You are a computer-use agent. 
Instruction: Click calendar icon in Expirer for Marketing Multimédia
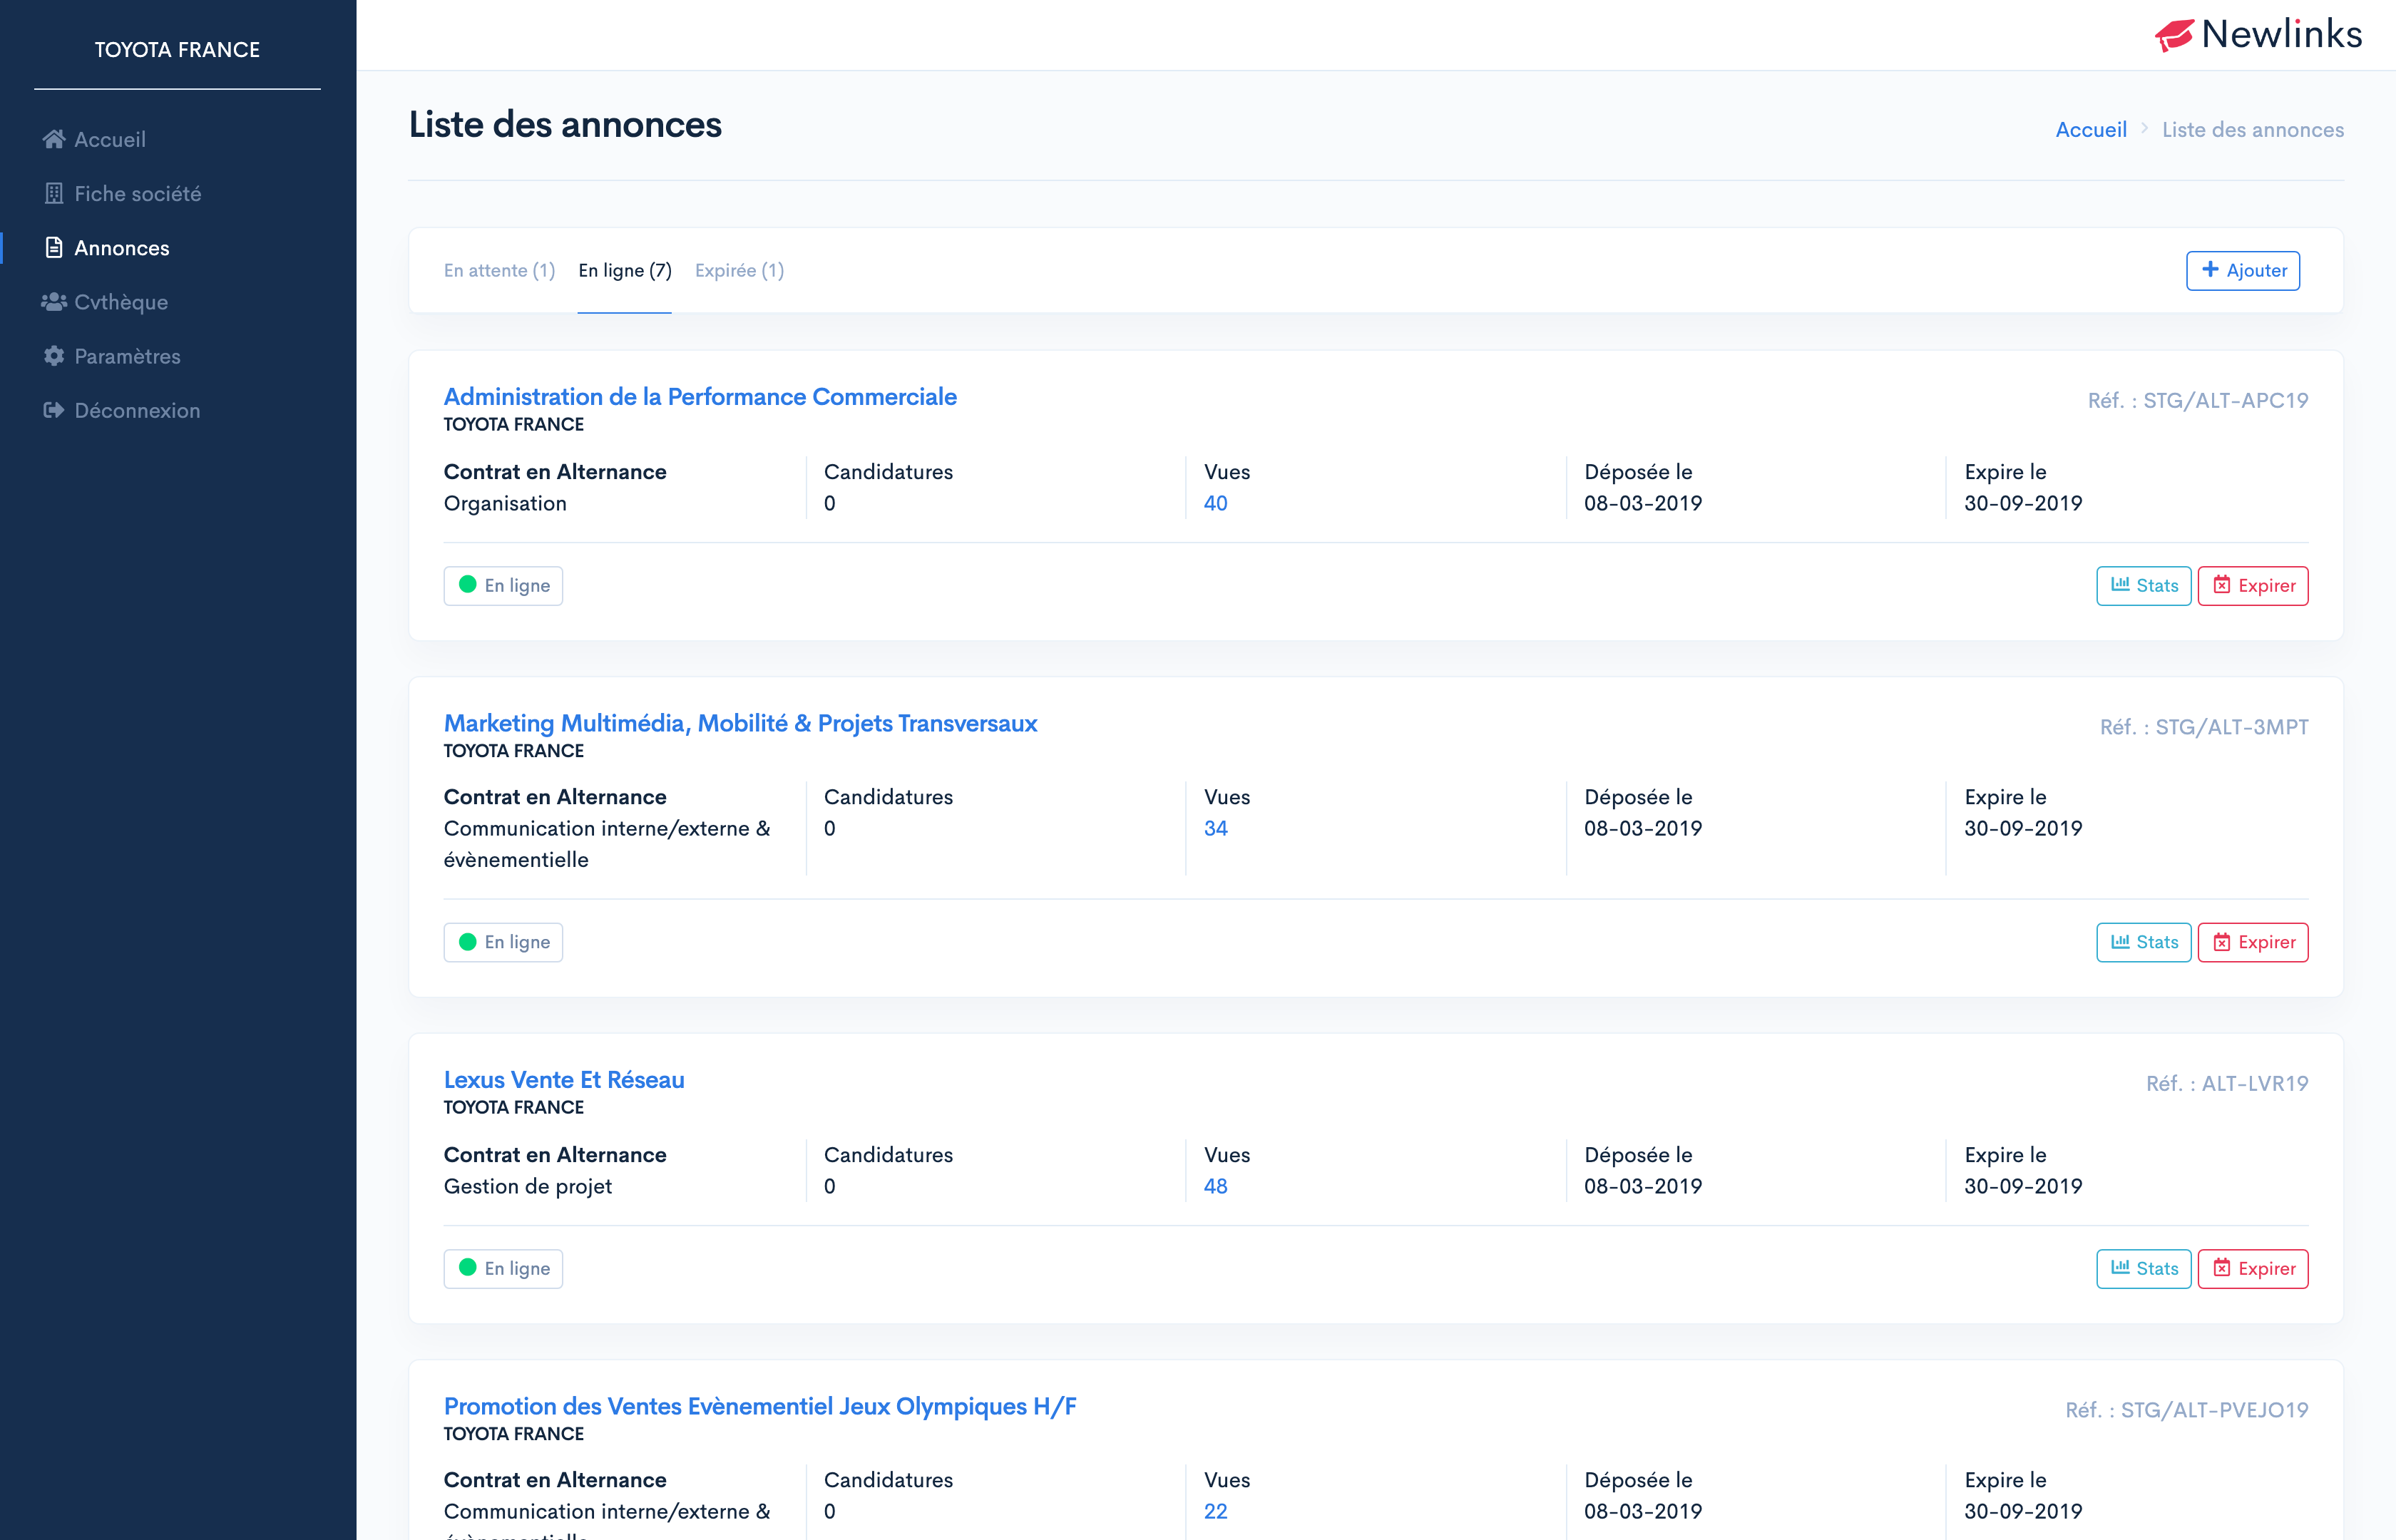click(x=2222, y=942)
